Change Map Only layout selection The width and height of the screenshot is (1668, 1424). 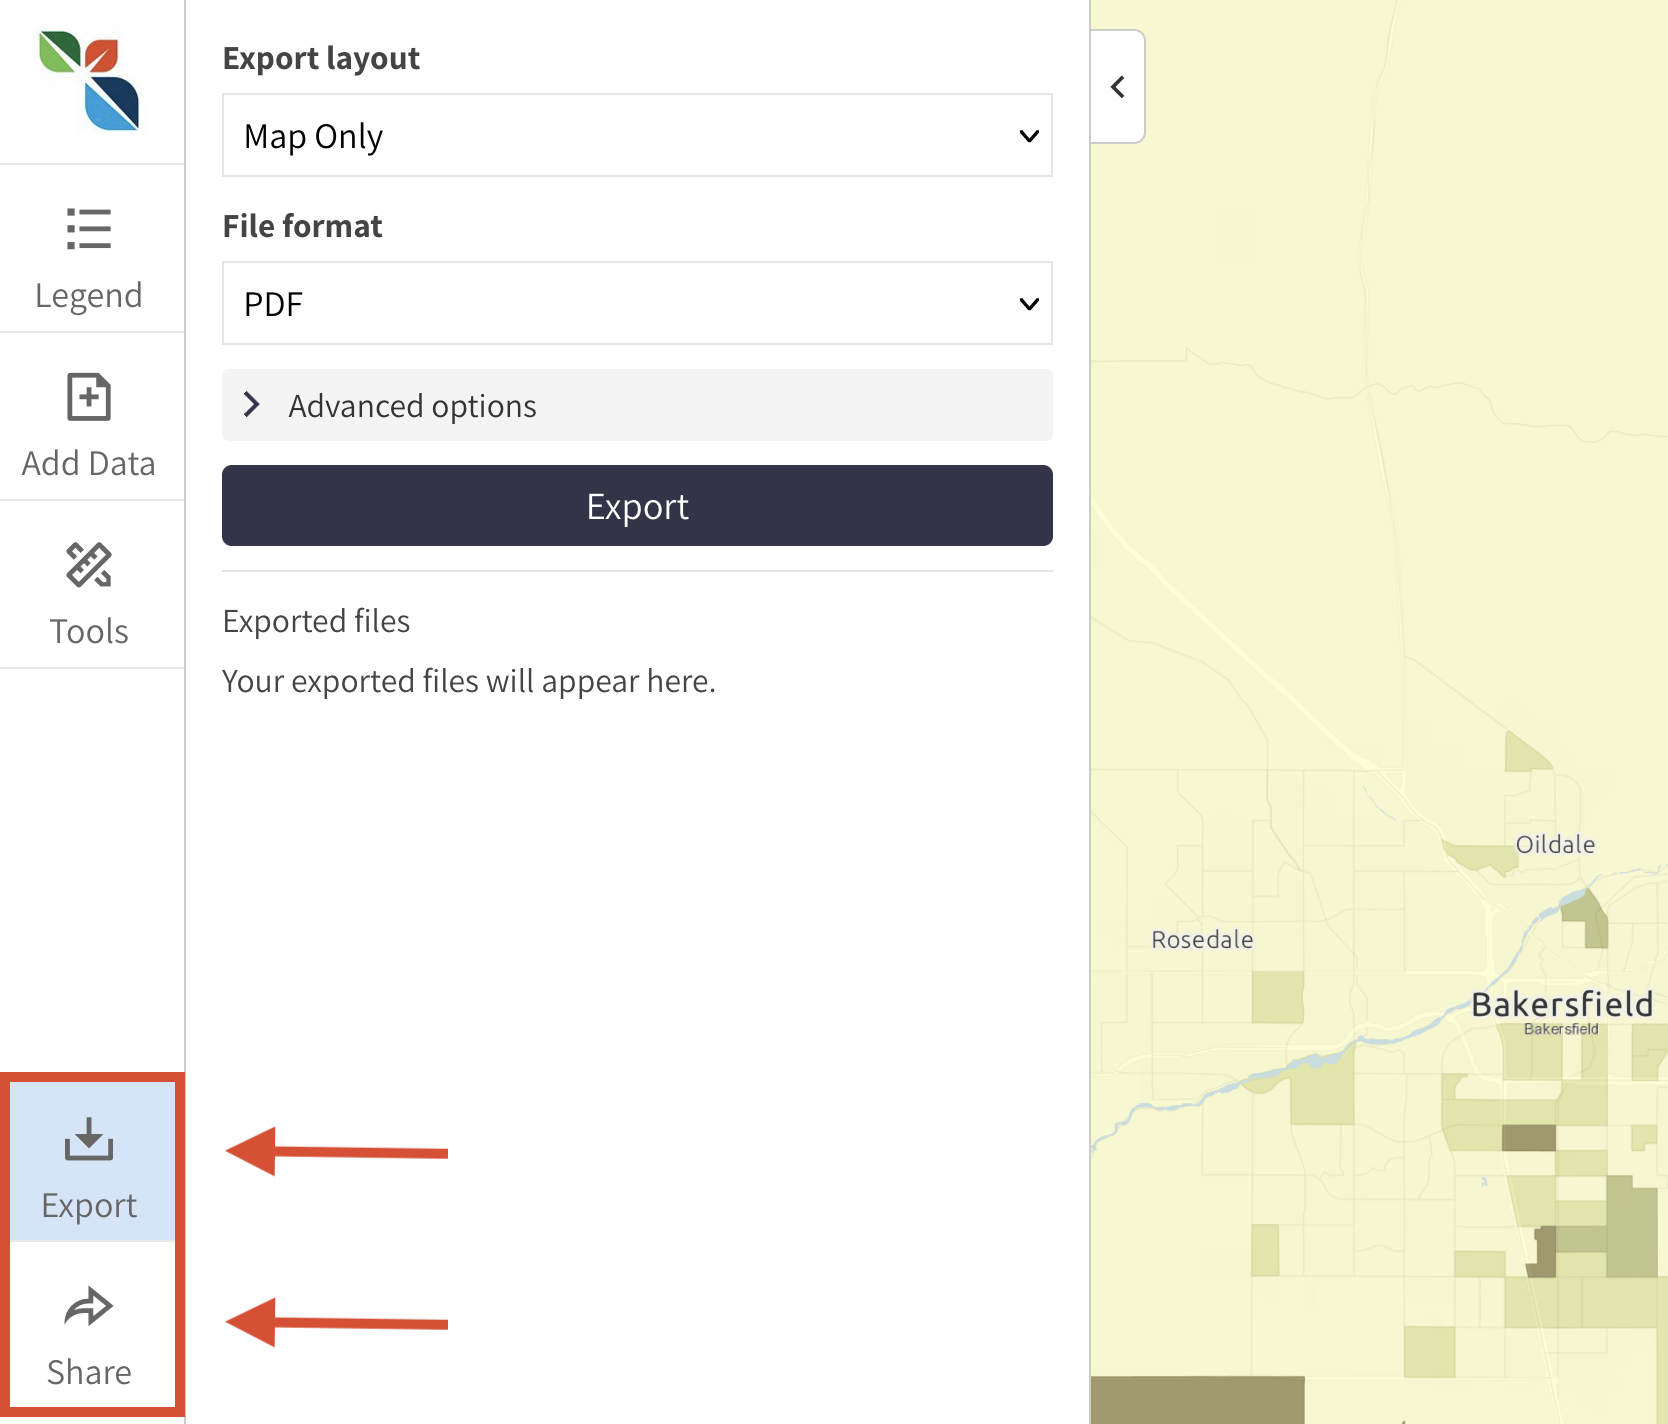click(637, 135)
